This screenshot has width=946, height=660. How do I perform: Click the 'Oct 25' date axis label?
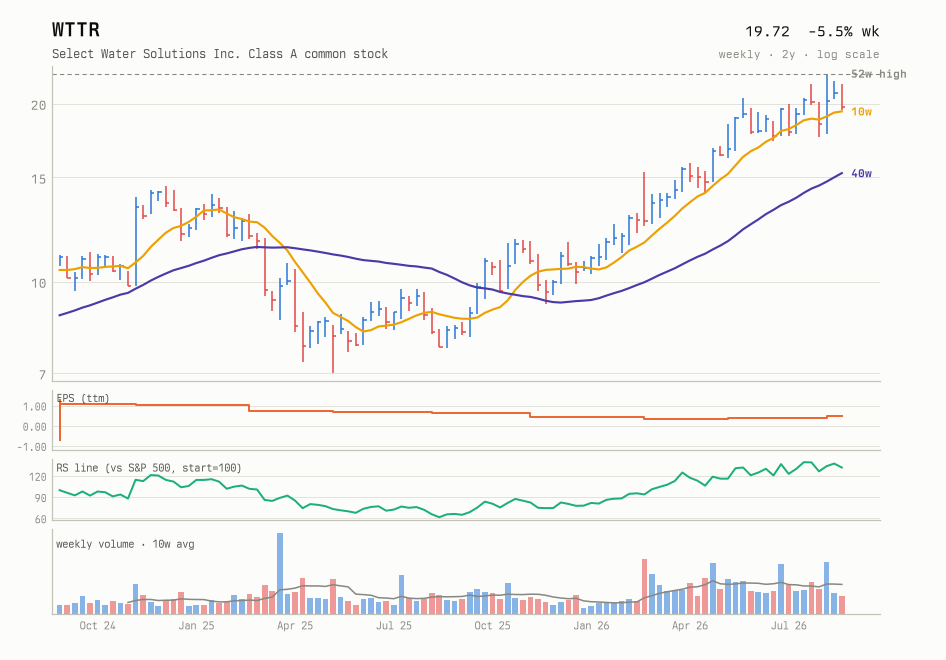pos(492,626)
